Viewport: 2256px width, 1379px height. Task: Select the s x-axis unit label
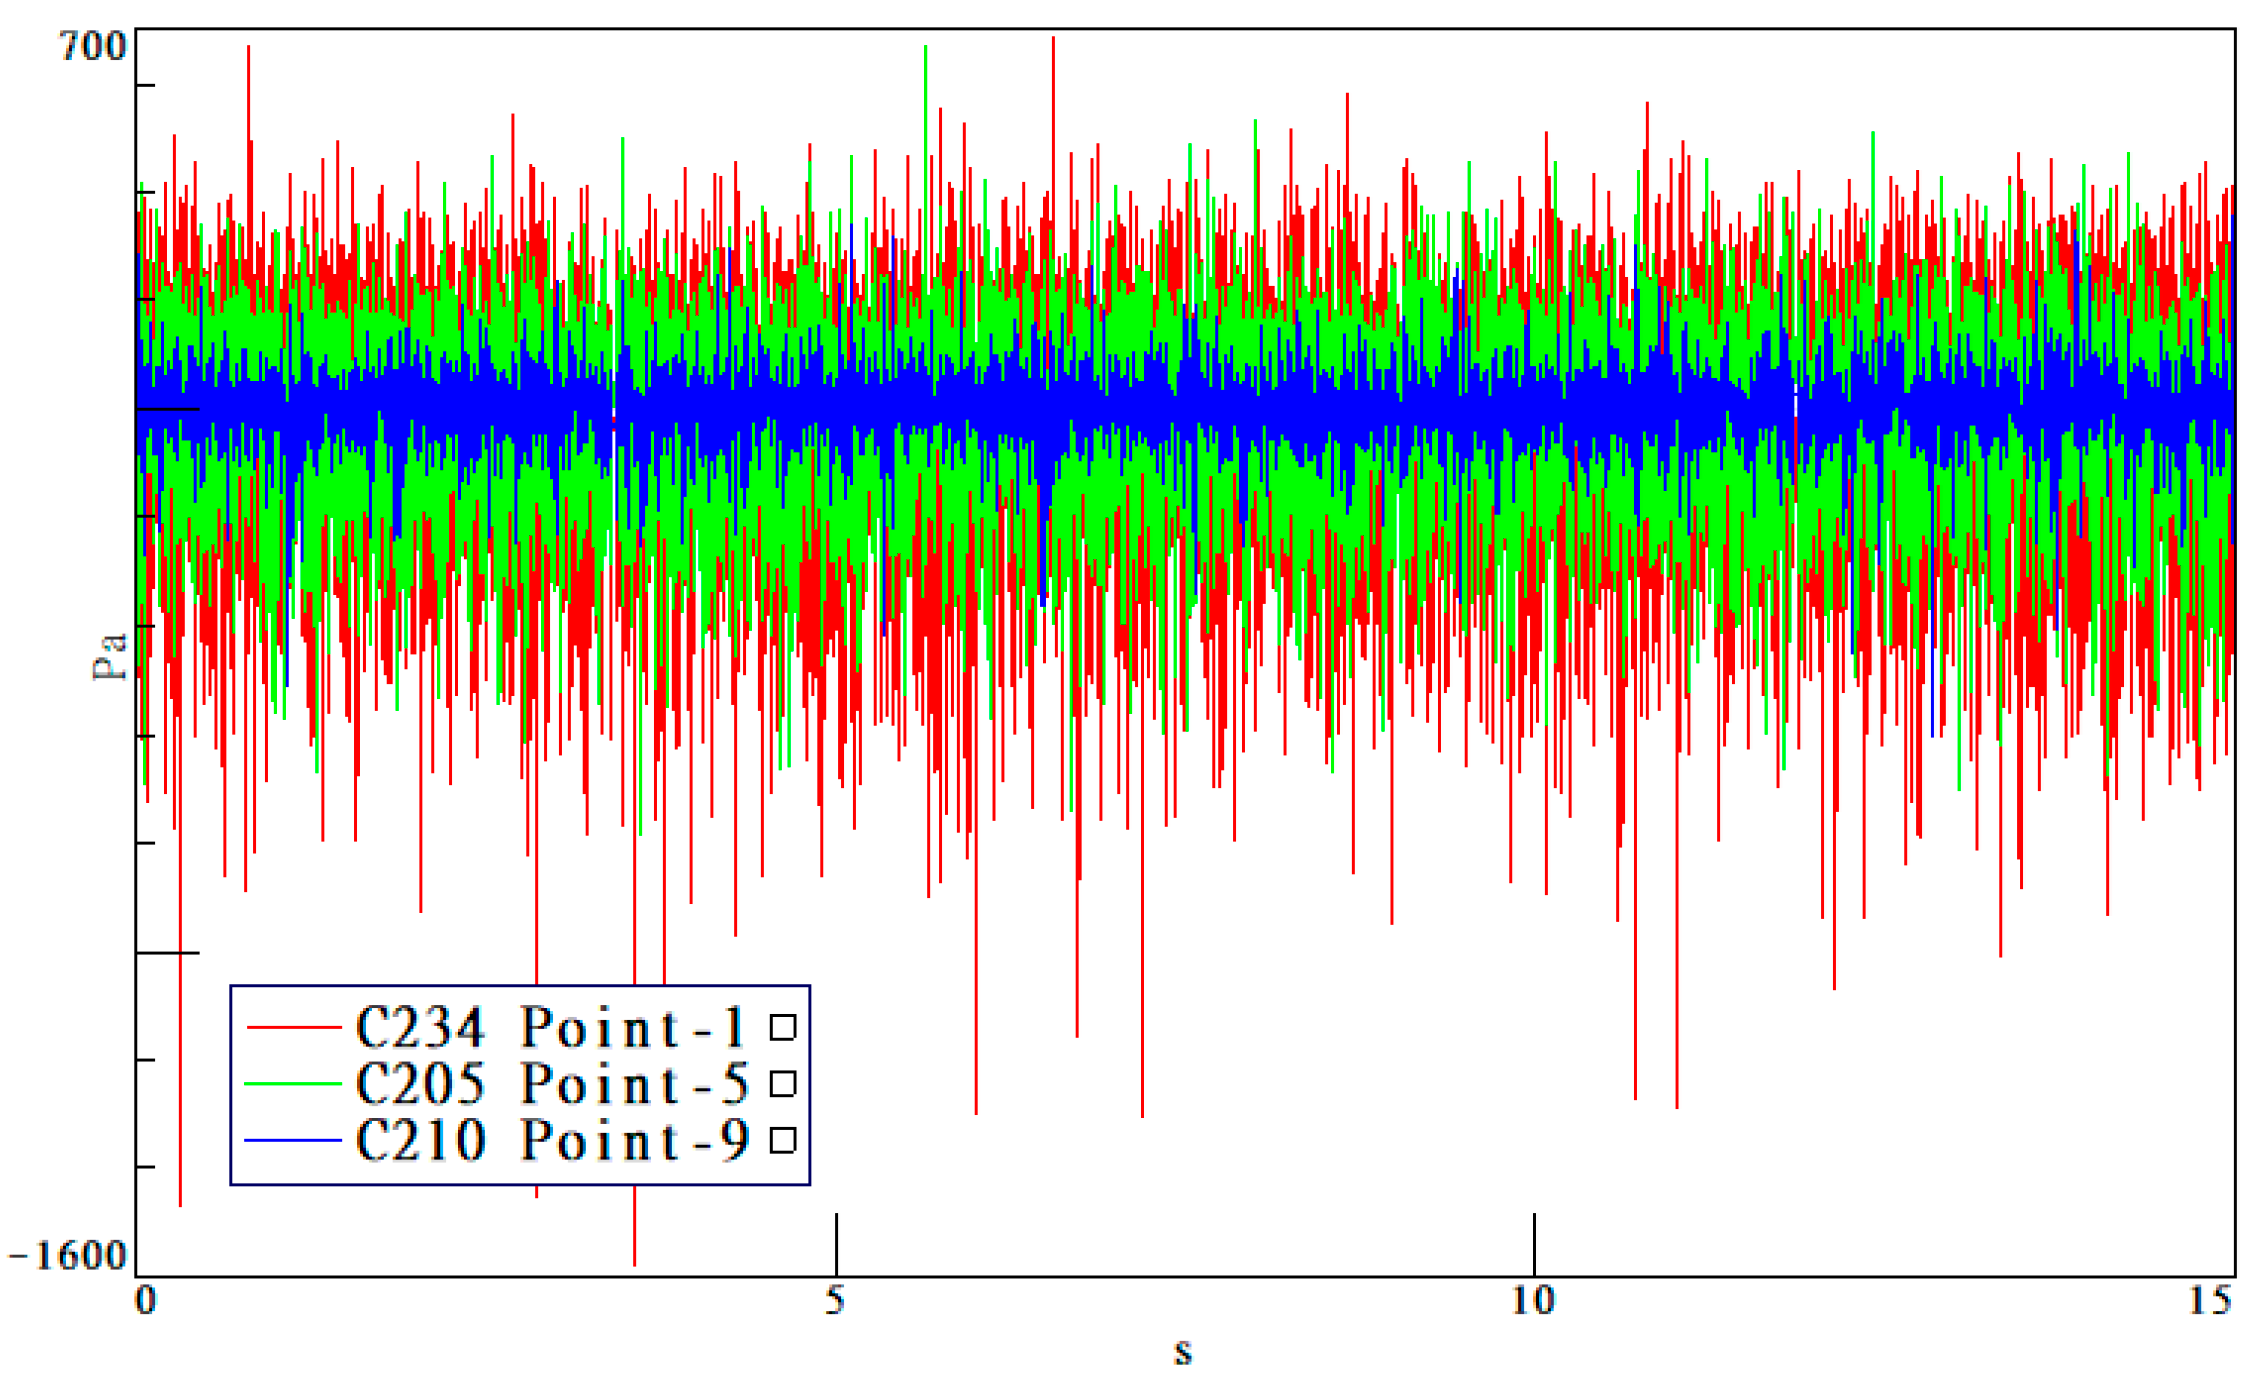pos(1183,1351)
